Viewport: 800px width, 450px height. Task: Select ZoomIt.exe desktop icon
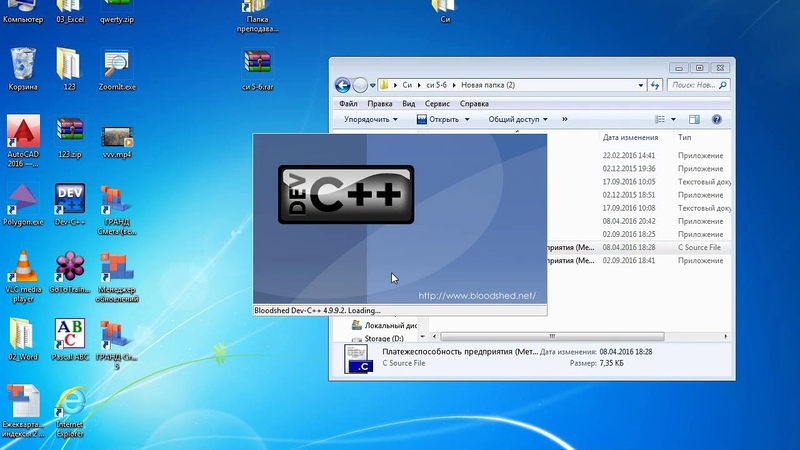[x=117, y=69]
